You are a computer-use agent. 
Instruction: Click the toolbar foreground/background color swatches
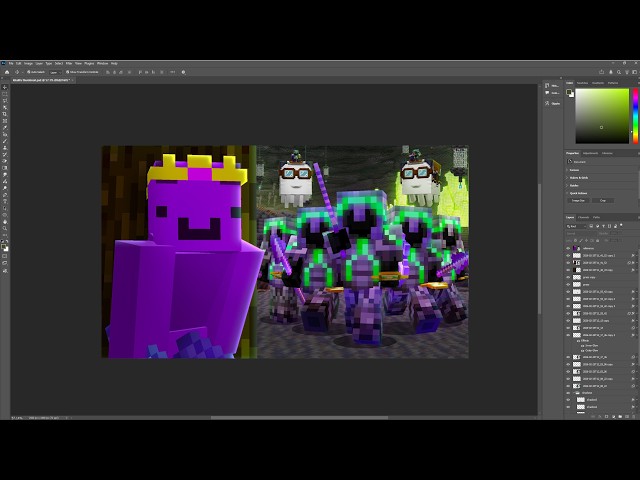(5, 247)
